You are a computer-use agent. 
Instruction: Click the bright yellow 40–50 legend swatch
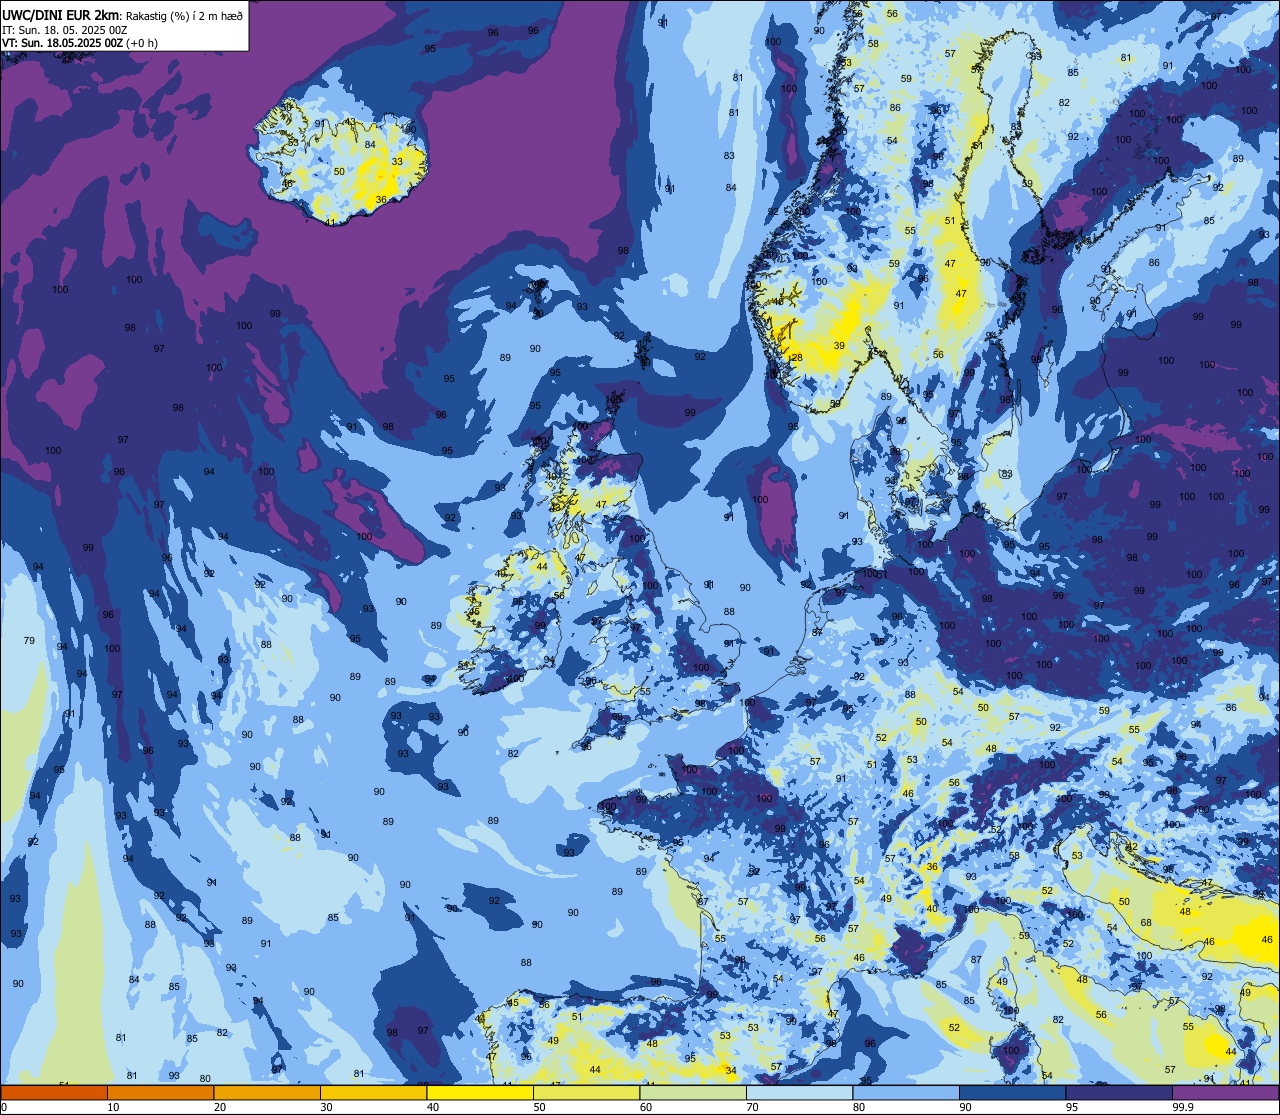[x=480, y=1092]
